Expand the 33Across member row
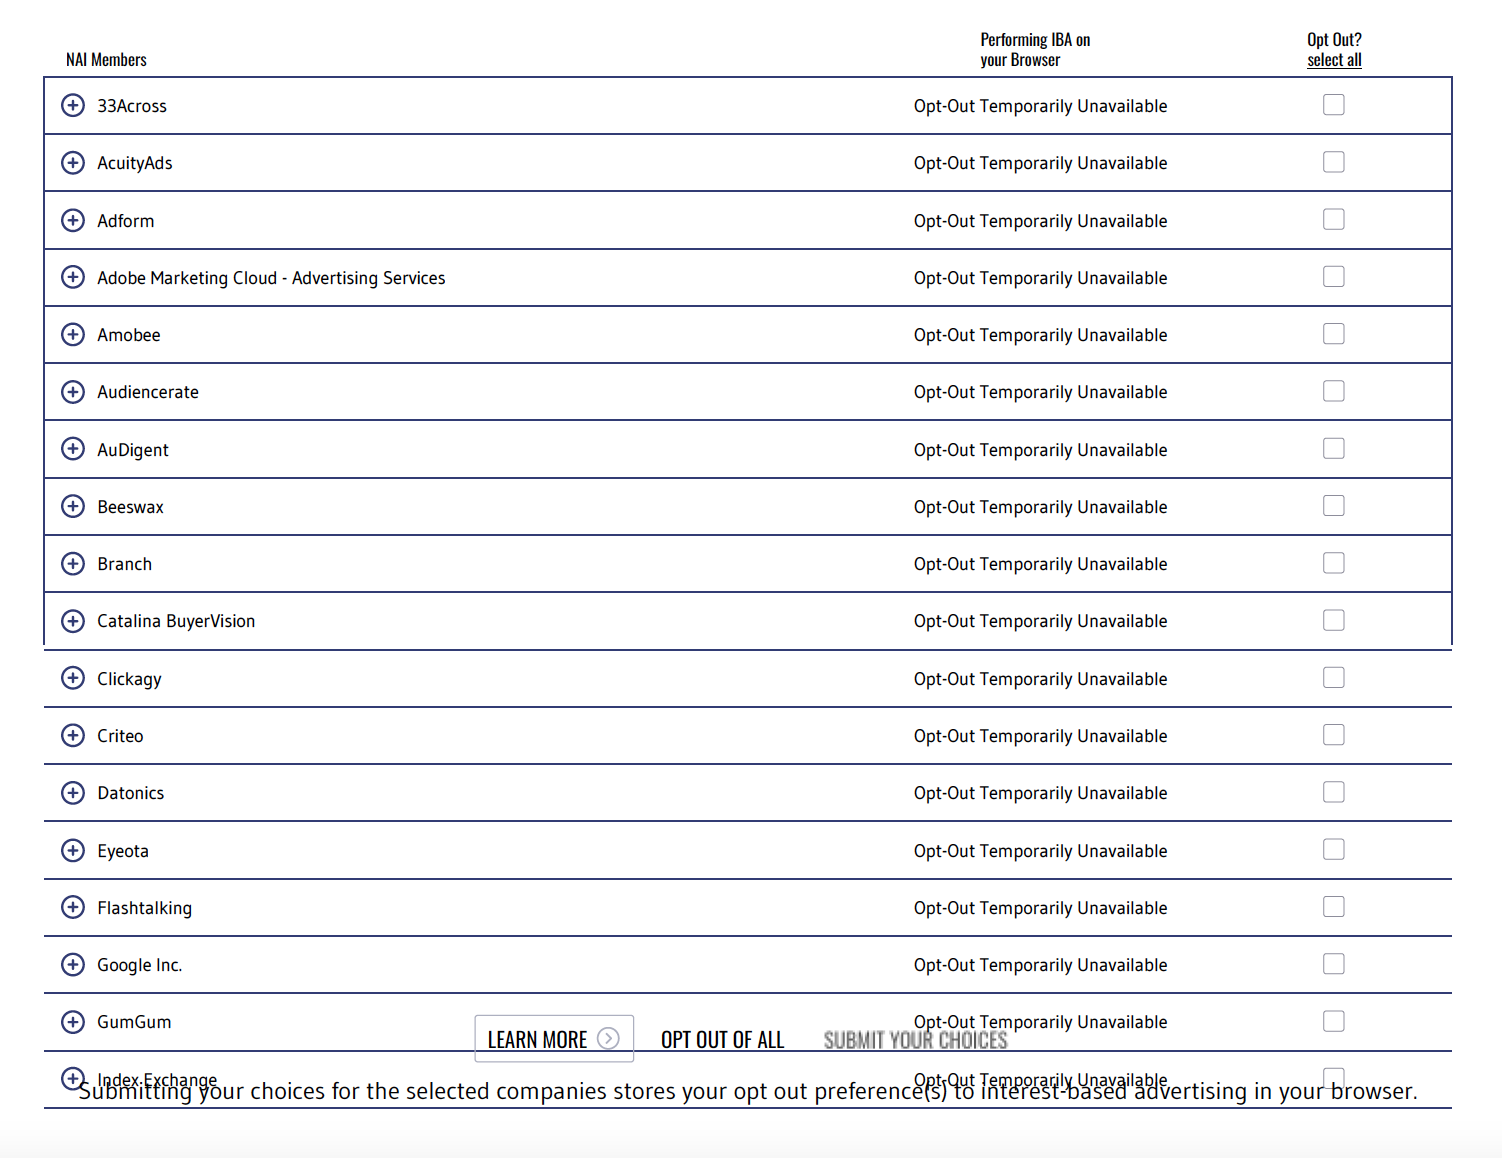Image resolution: width=1502 pixels, height=1158 pixels. [73, 105]
